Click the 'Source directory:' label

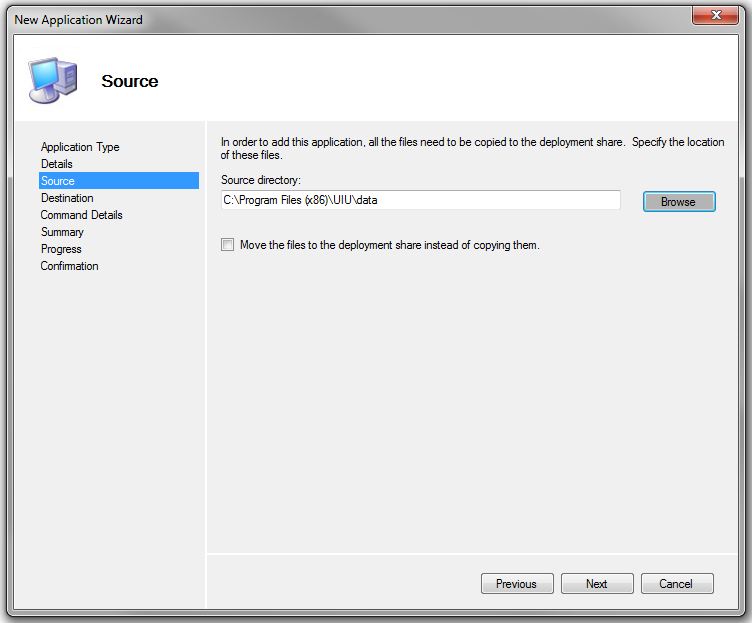[x=261, y=180]
